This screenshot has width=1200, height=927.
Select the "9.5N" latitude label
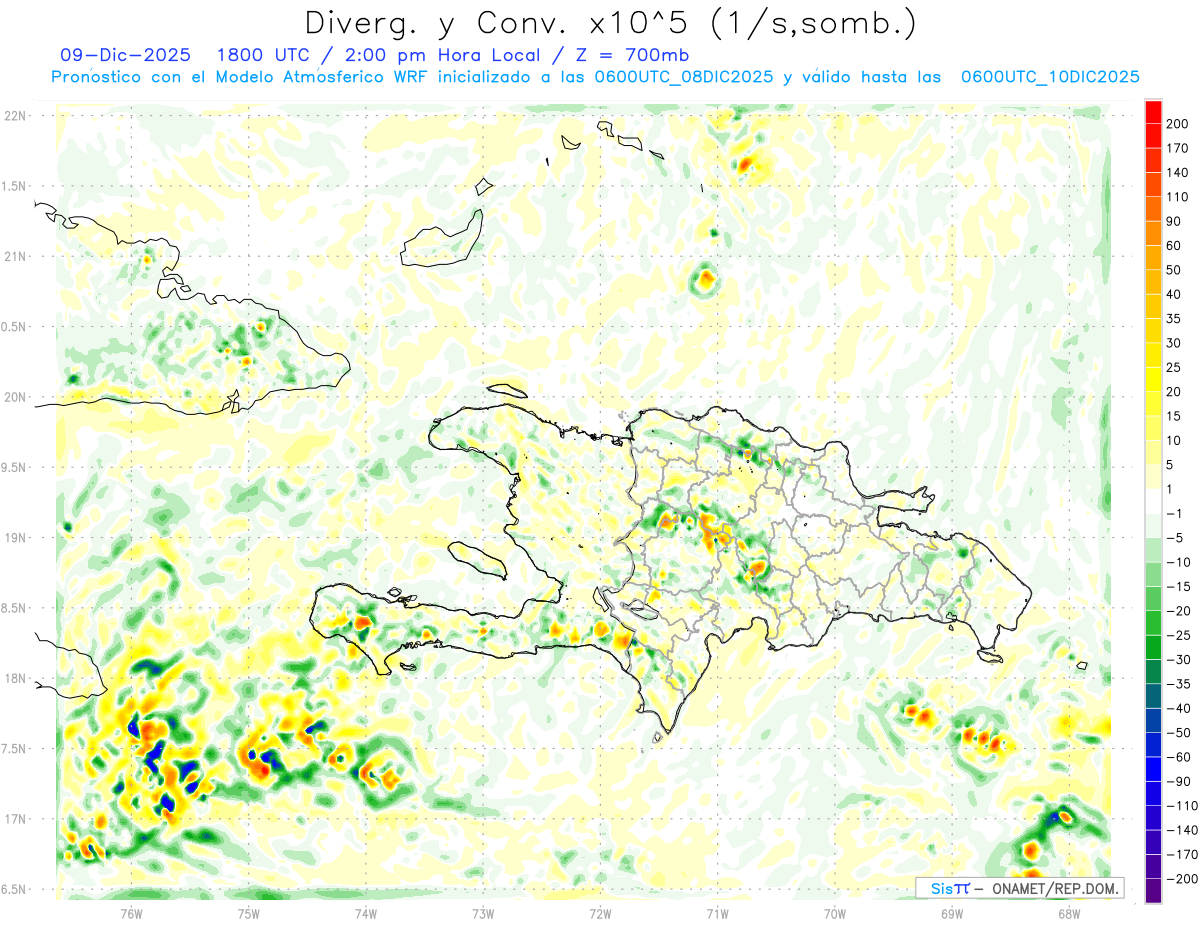tap(15, 467)
